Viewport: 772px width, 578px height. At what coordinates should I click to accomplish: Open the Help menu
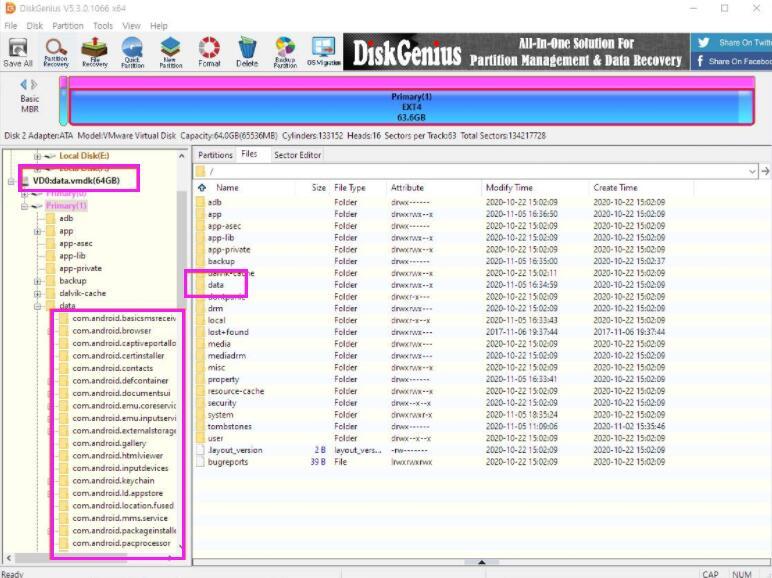(159, 26)
